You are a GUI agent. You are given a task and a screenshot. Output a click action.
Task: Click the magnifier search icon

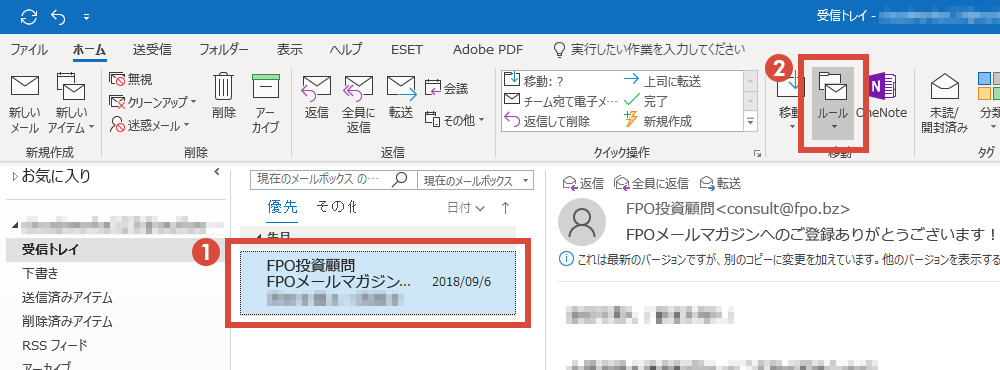pyautogui.click(x=400, y=180)
